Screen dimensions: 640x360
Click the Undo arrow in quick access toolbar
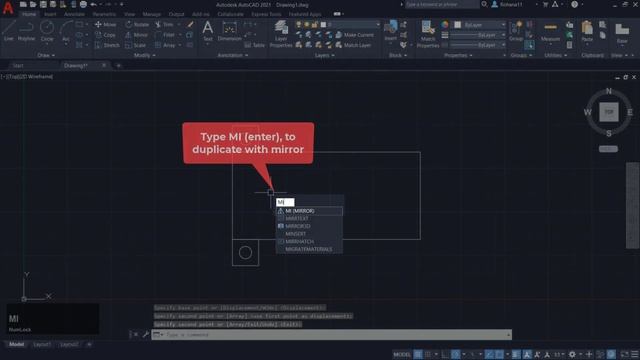93,4
